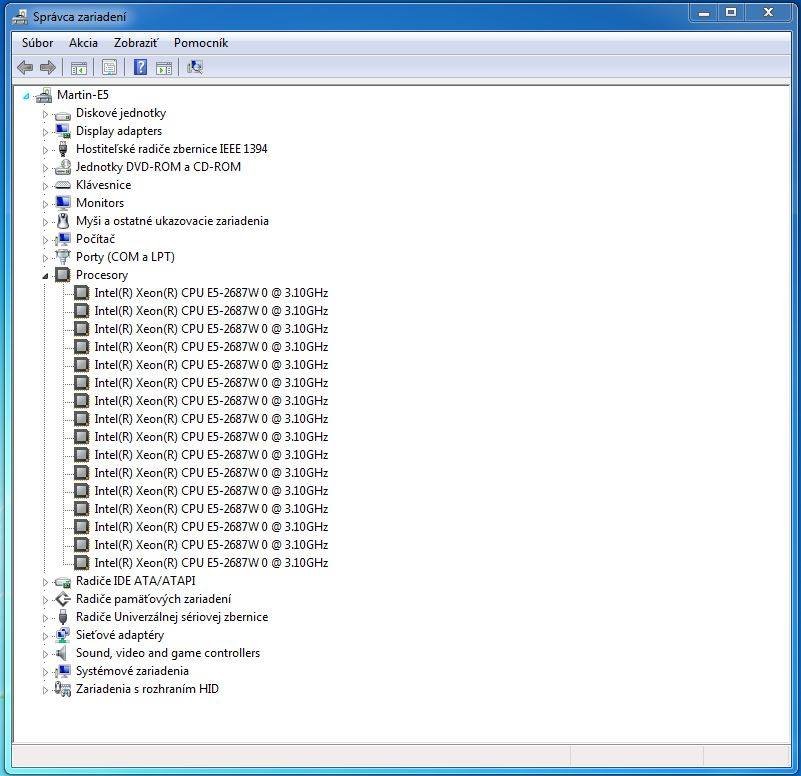
Task: Click the Universal Serial Bus controllers icon
Action: (x=62, y=617)
